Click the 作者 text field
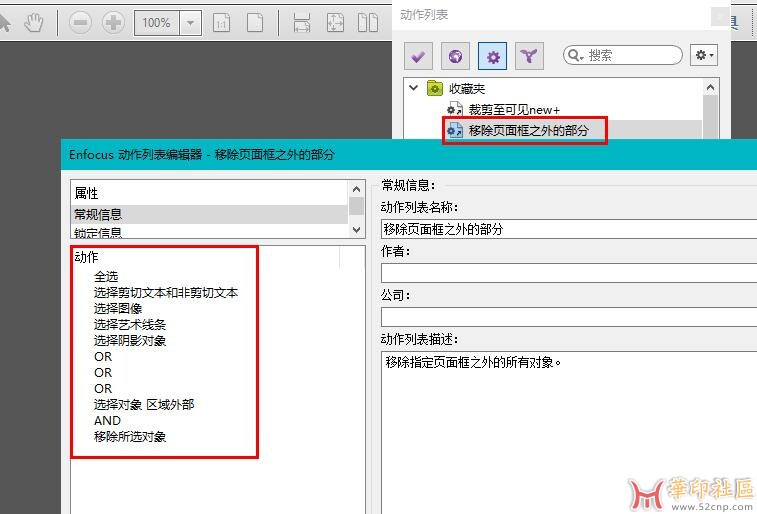Screen dimensions: 757x514 [568, 273]
